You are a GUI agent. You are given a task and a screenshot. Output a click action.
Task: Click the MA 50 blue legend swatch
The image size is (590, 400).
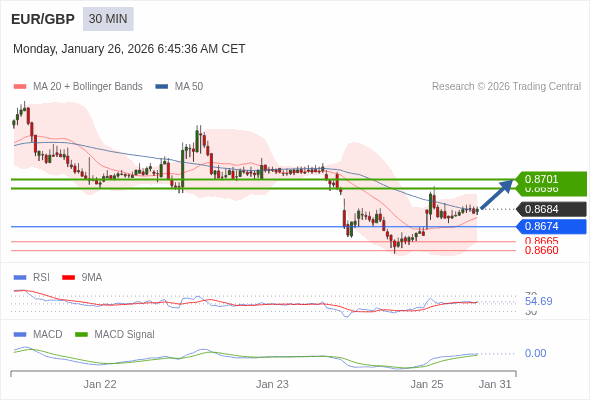point(162,87)
